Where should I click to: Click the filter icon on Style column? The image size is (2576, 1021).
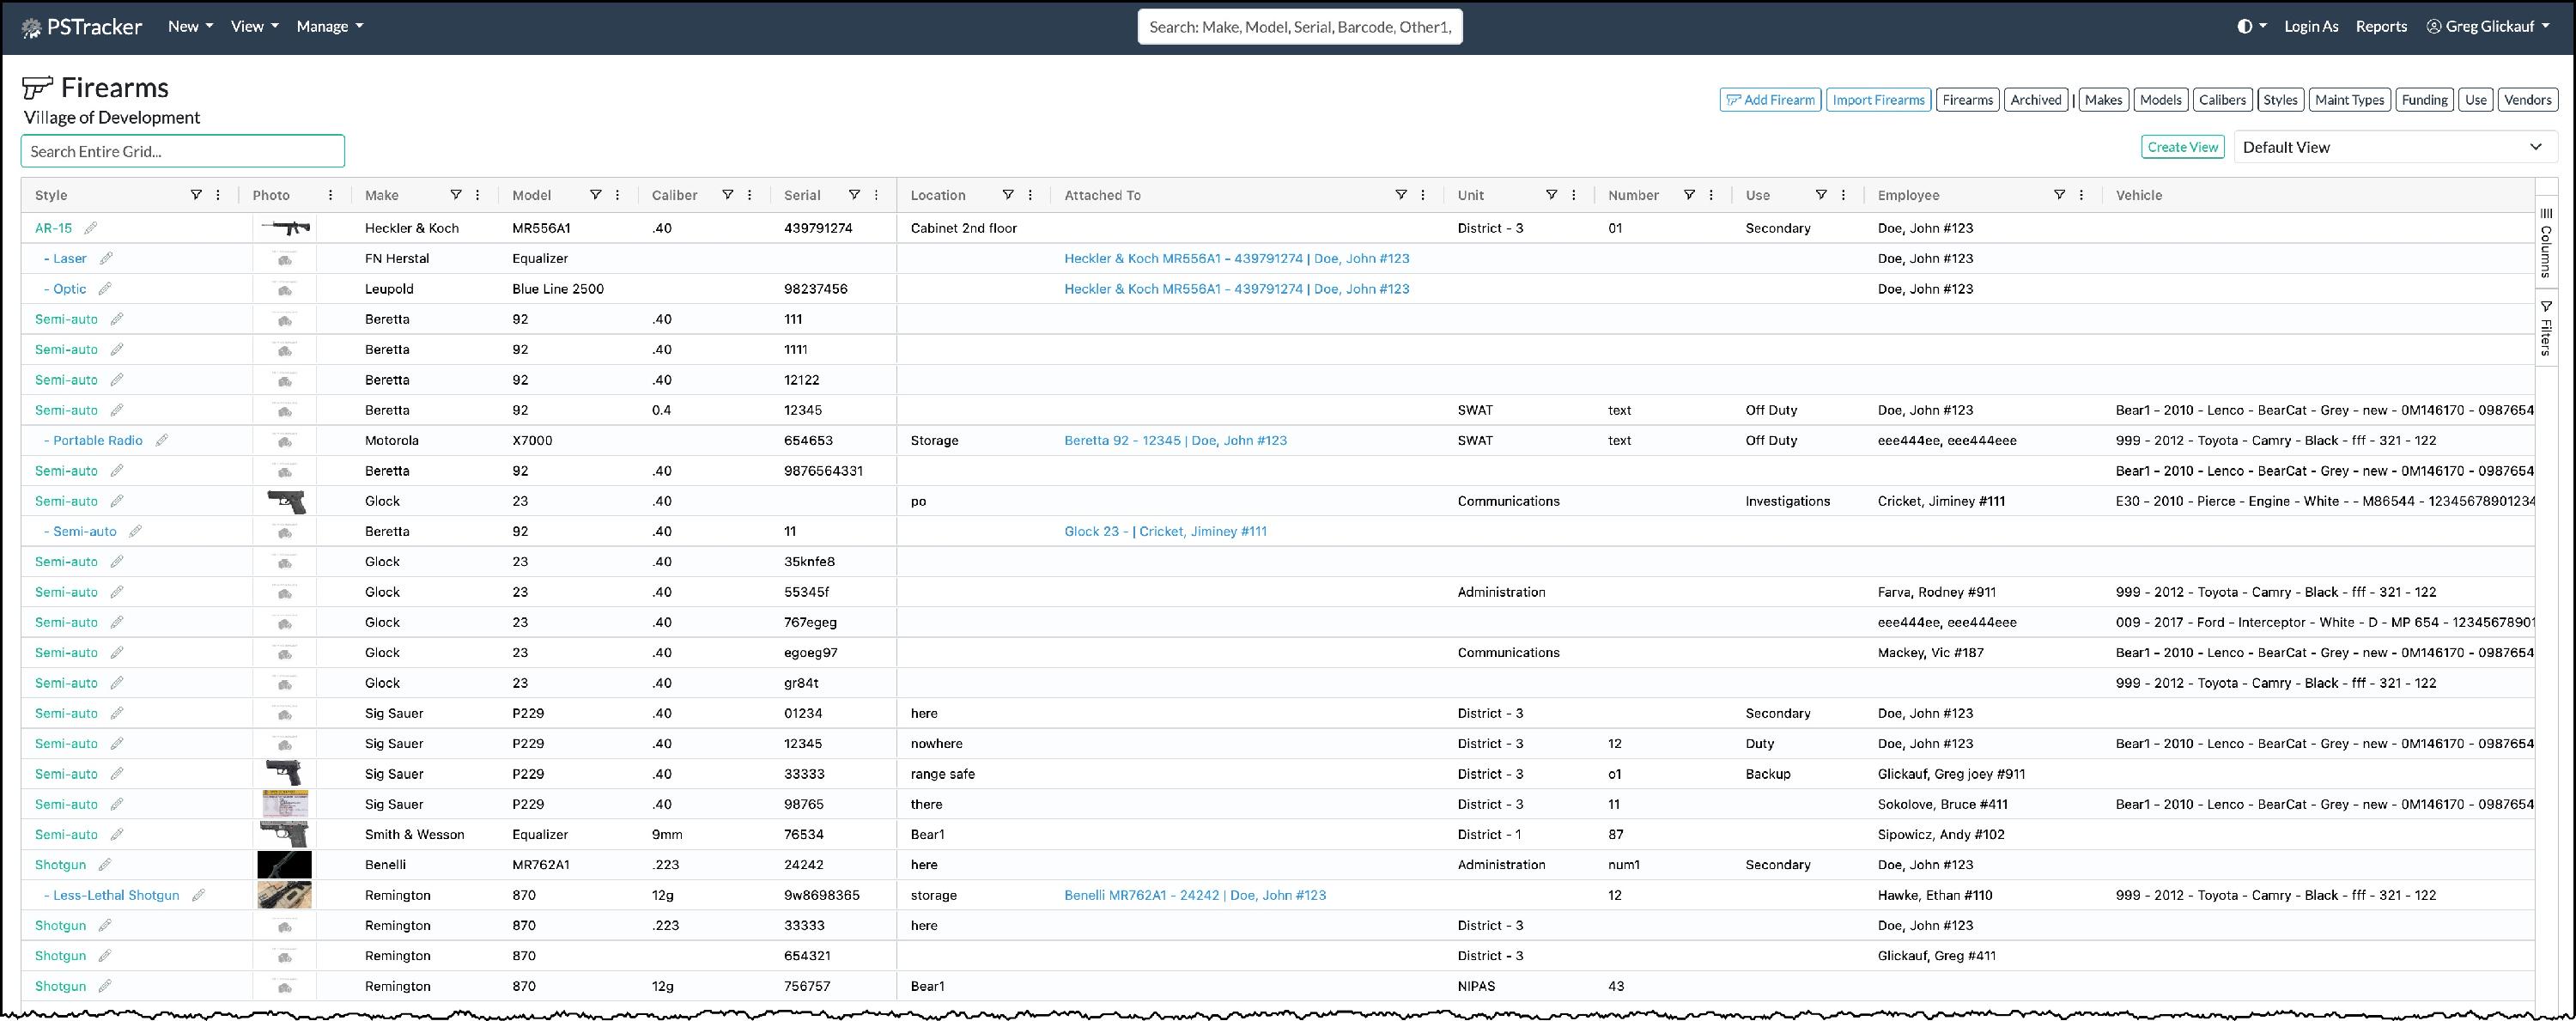[196, 195]
